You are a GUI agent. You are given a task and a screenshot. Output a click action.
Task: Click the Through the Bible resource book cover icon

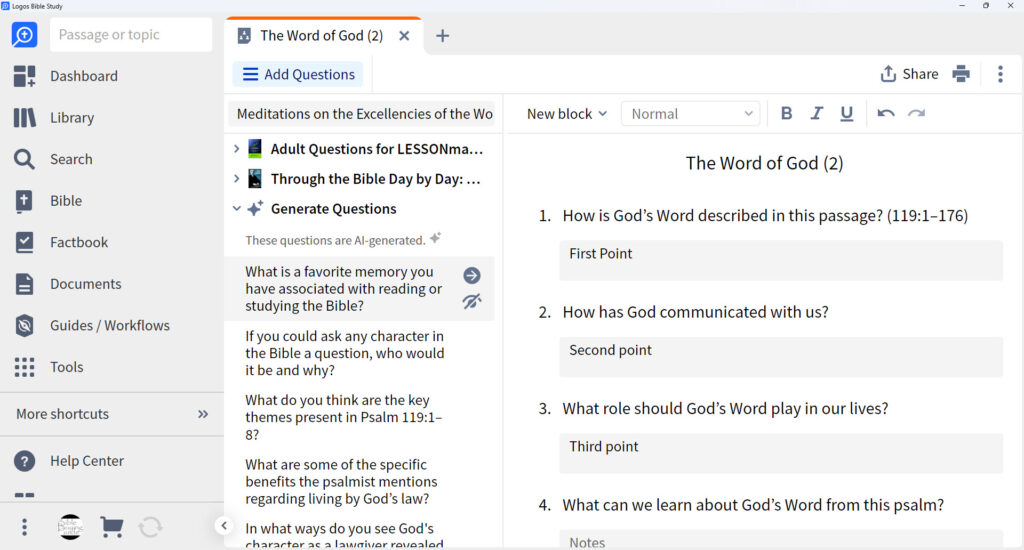pyautogui.click(x=255, y=178)
